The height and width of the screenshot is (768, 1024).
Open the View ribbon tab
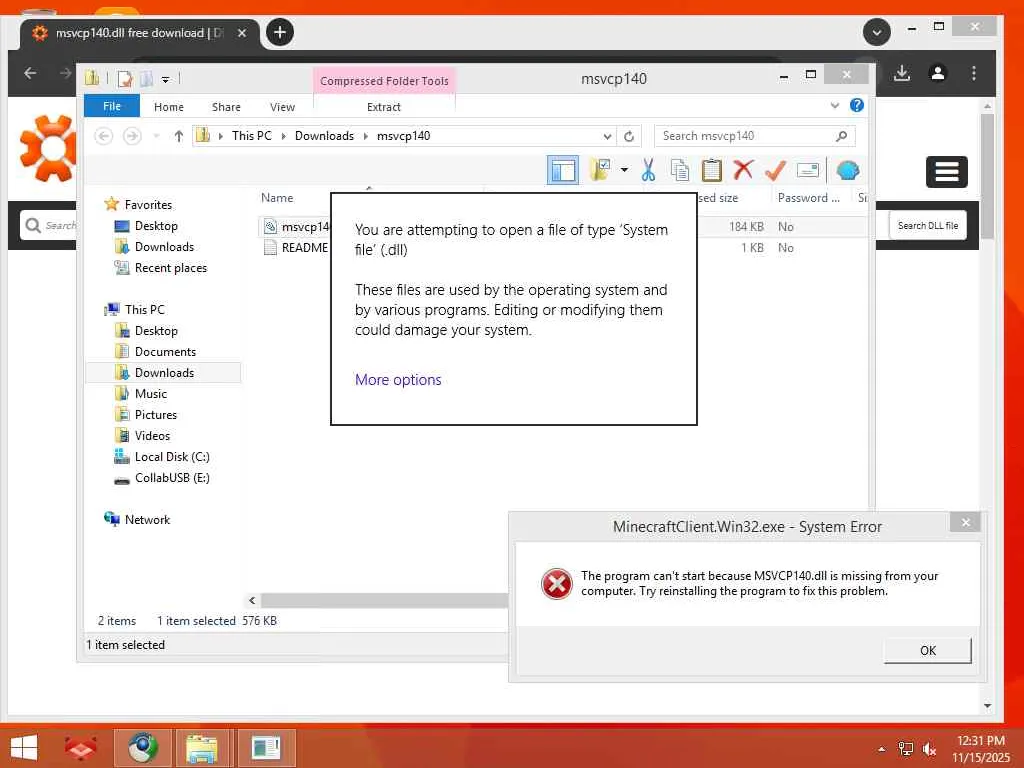282,106
